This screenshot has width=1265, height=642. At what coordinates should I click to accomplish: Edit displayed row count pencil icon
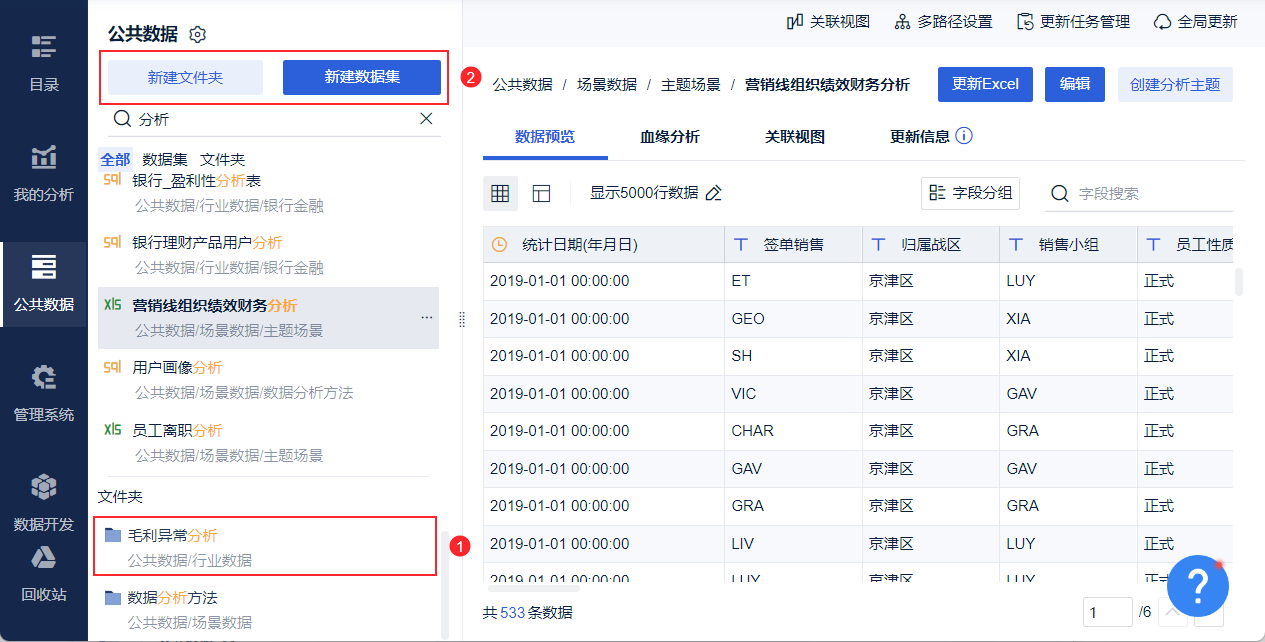[x=713, y=193]
